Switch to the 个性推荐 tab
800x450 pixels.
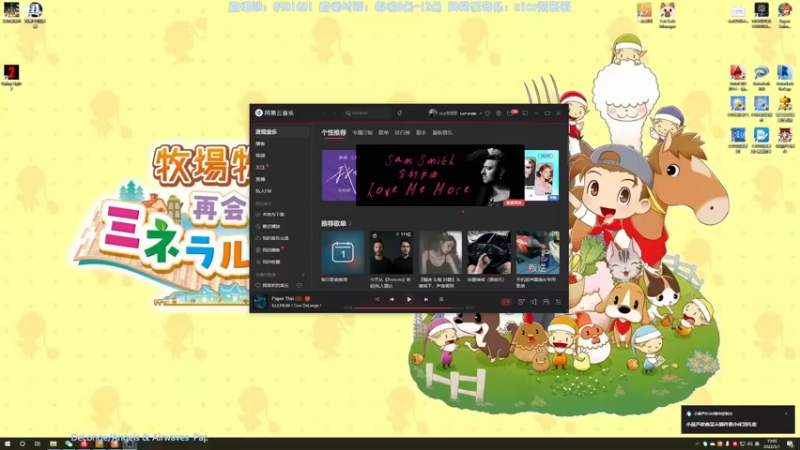tap(334, 133)
